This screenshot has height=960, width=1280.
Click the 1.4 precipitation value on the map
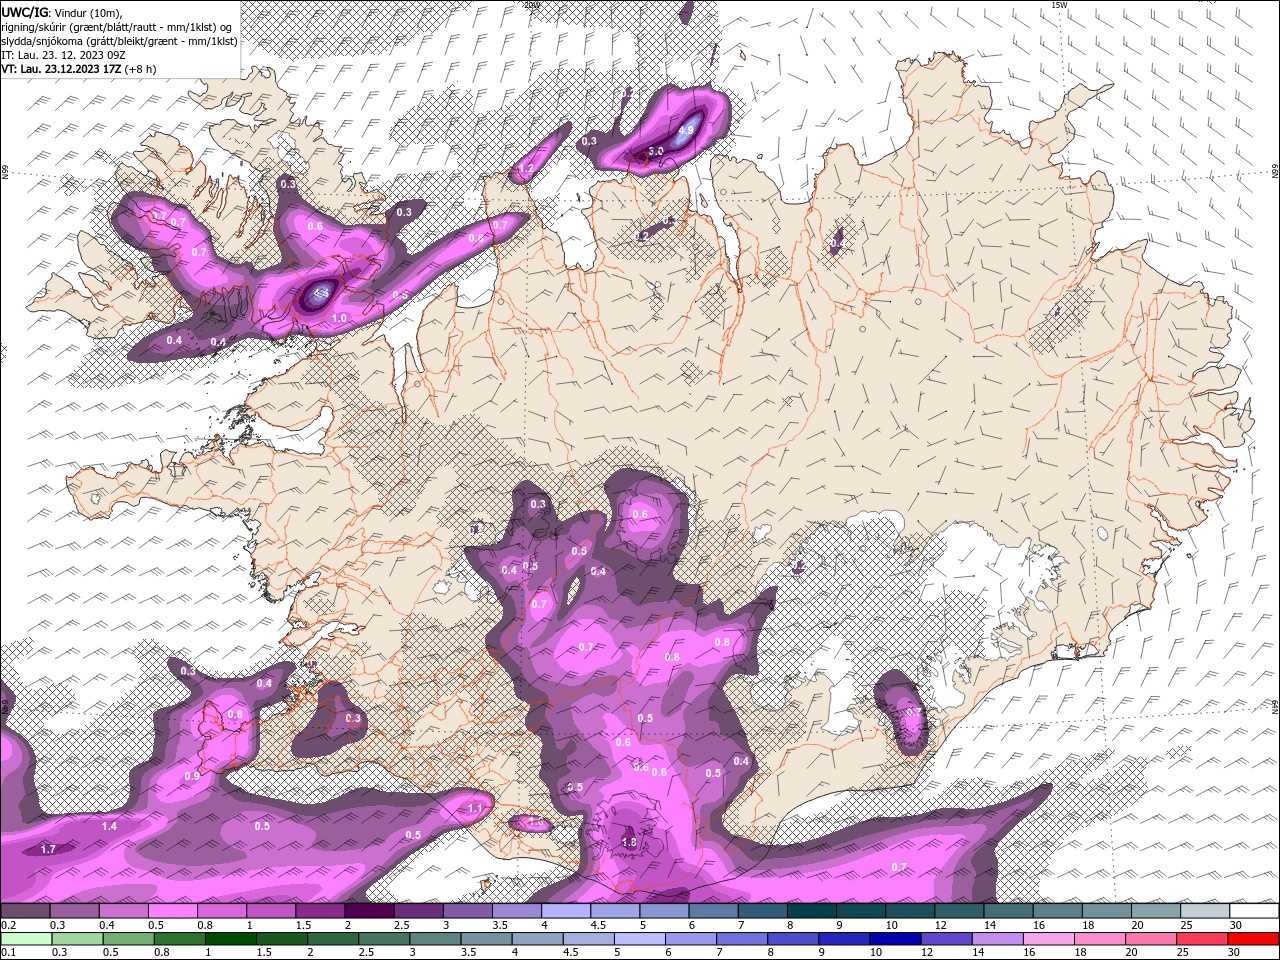coord(109,826)
